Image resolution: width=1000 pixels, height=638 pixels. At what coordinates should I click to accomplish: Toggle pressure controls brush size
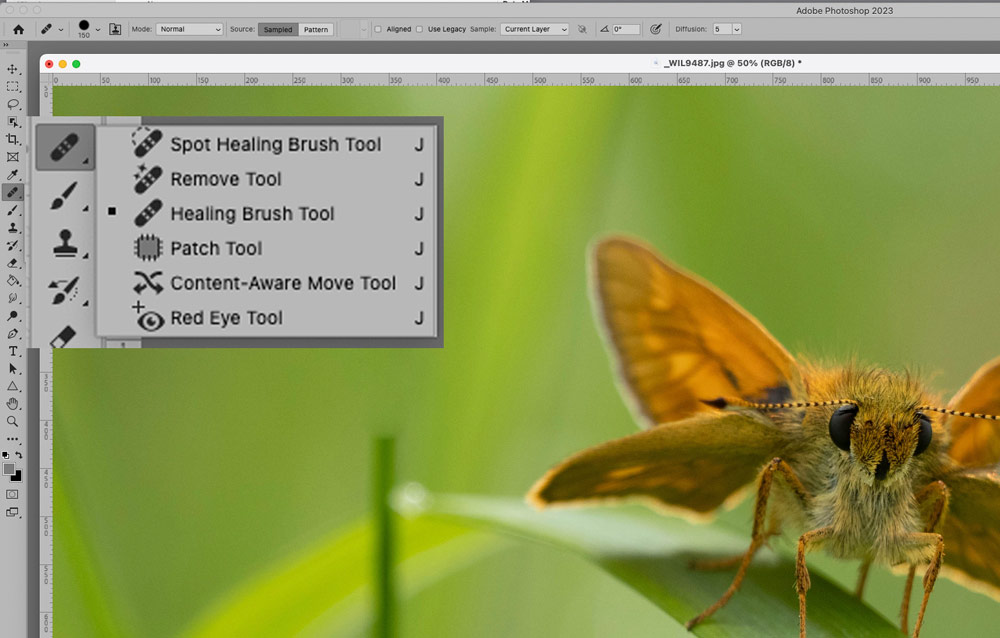coord(655,29)
